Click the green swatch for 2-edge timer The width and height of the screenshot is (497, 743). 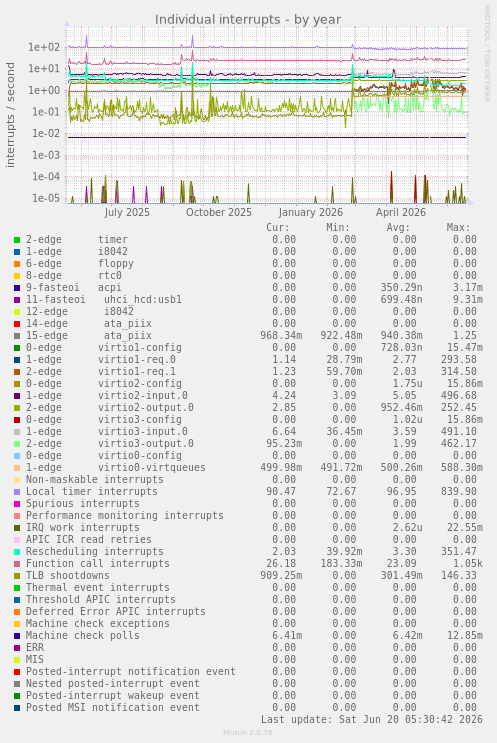click(17, 240)
